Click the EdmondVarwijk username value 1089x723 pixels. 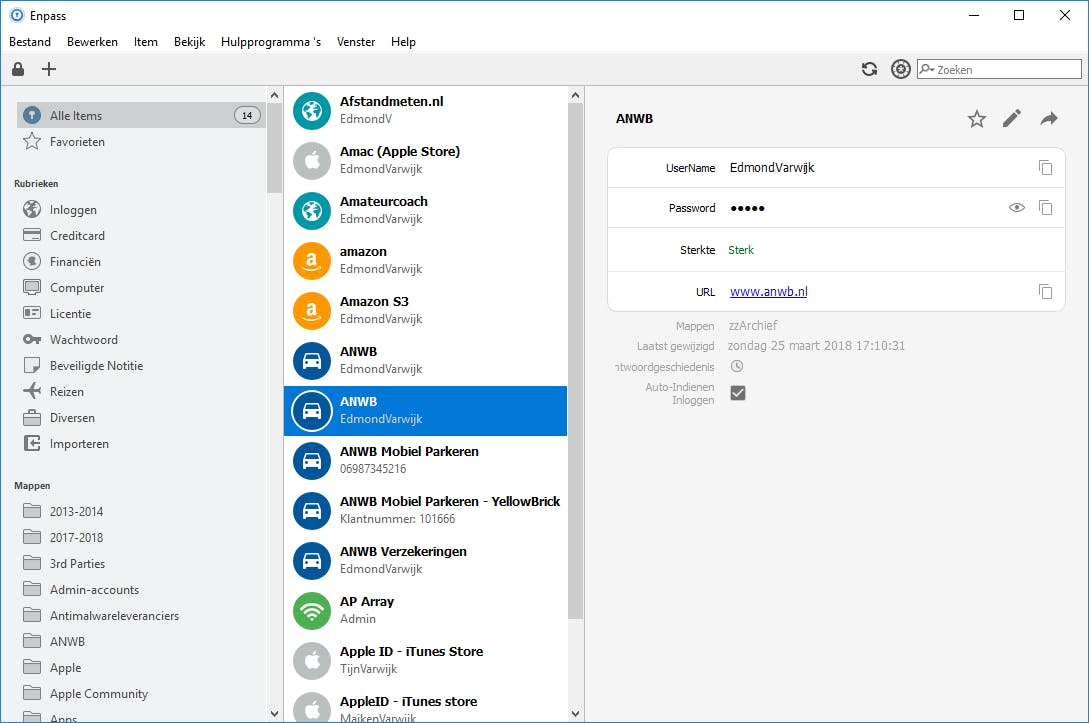point(772,167)
